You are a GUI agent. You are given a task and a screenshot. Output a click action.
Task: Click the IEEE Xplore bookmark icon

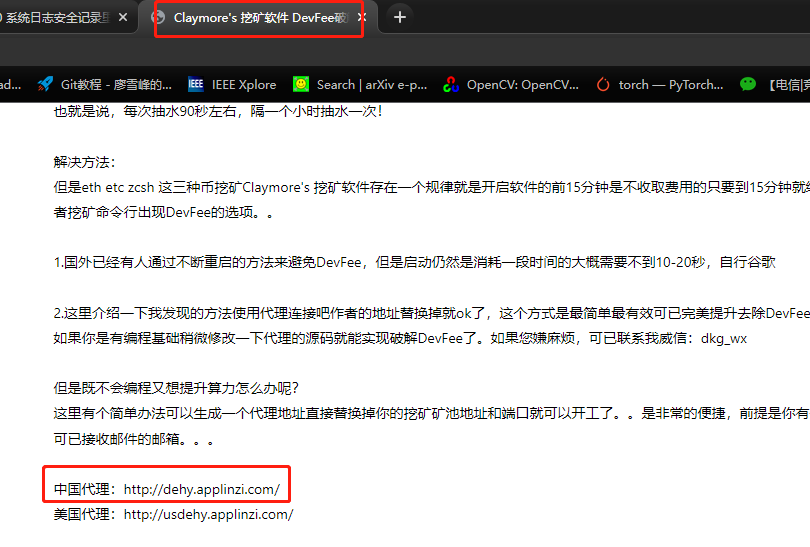[195, 84]
